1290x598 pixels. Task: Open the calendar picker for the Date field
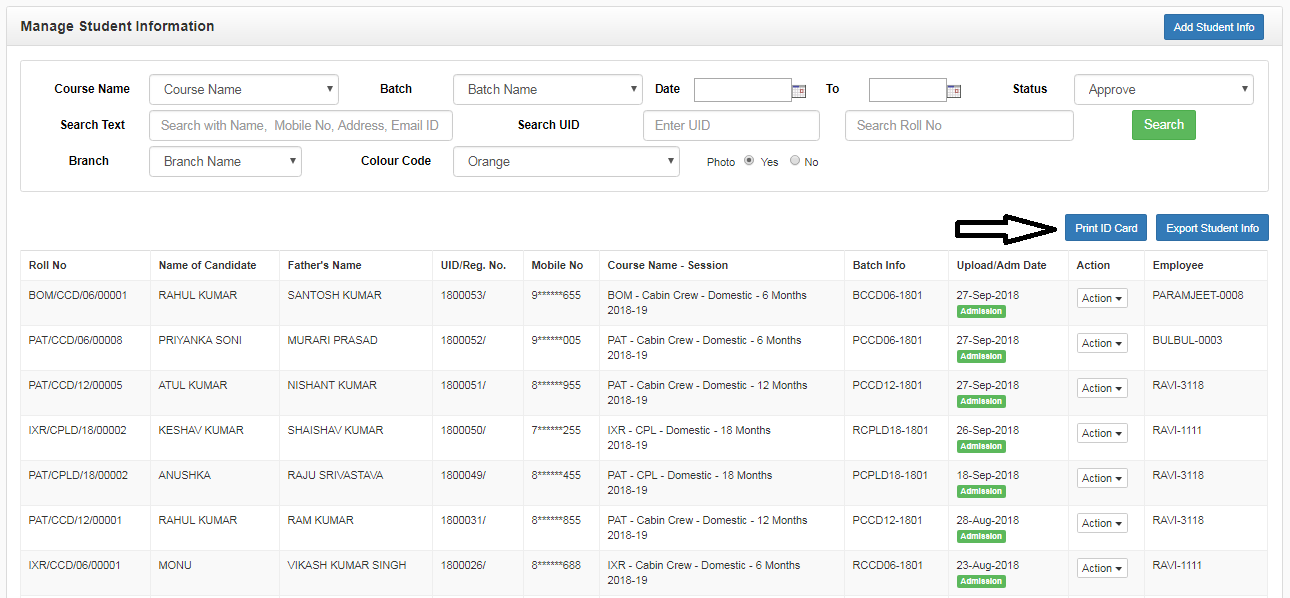tap(799, 91)
